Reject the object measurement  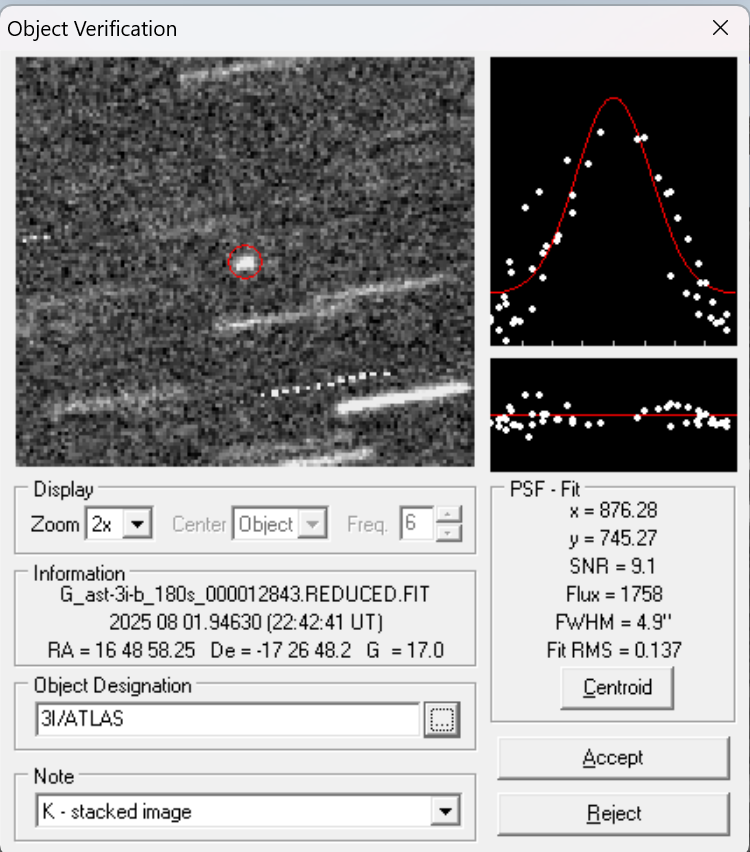coord(613,813)
